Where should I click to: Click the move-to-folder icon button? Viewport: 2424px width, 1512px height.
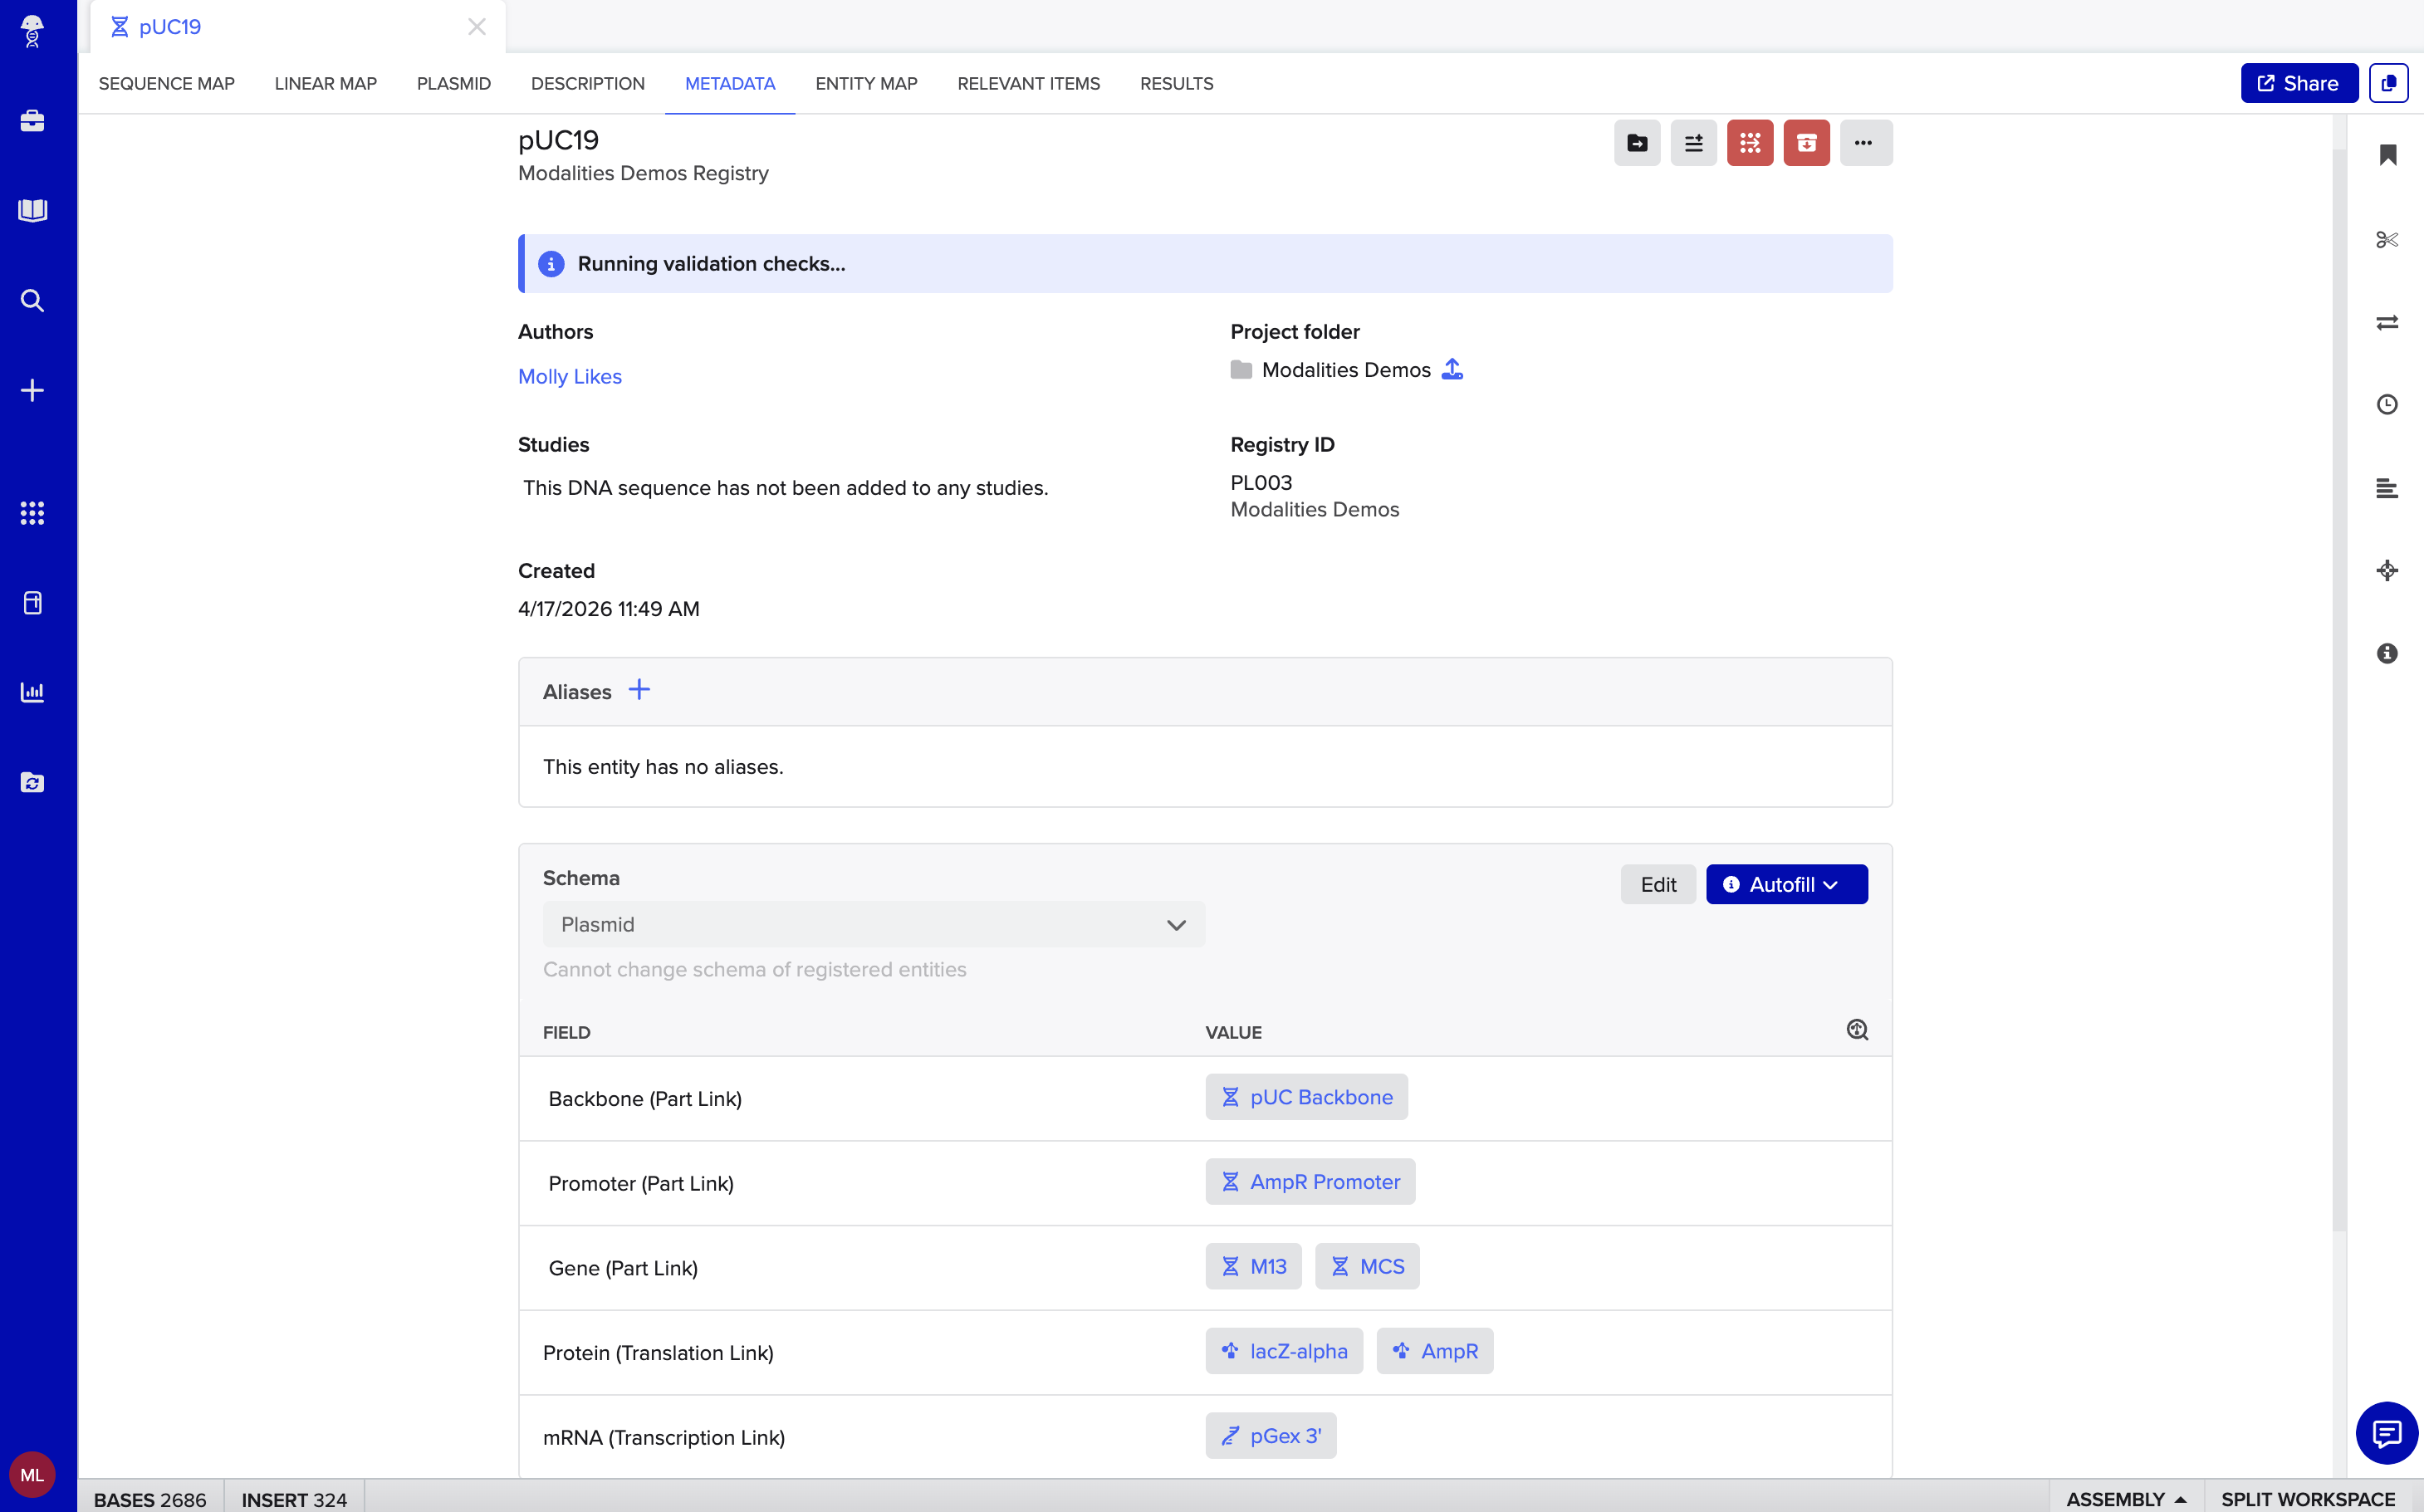coord(1637,143)
